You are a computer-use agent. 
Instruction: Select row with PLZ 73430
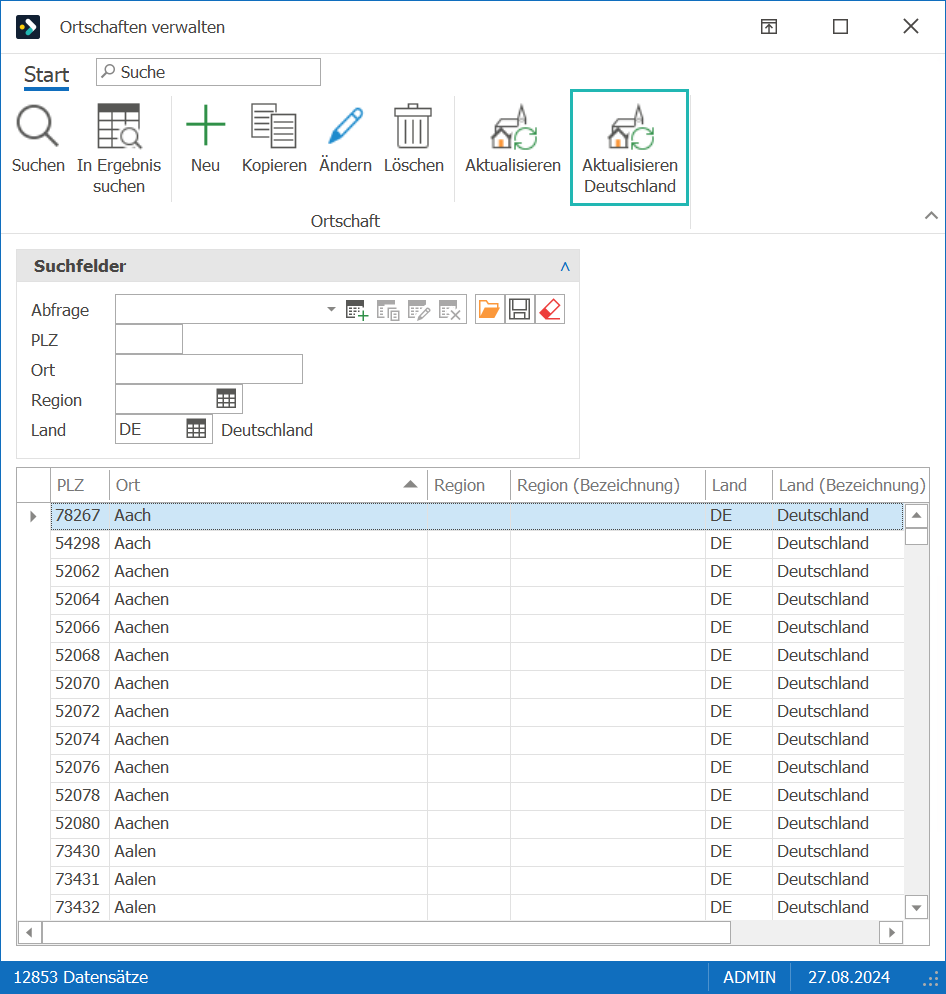(477, 851)
